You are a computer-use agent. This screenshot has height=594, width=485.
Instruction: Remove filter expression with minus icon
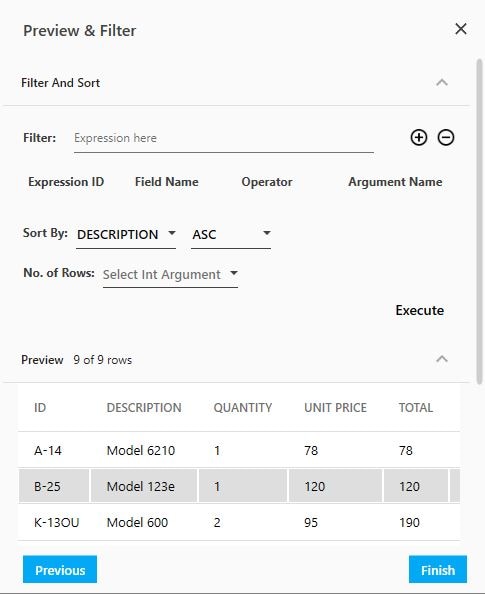pyautogui.click(x=446, y=138)
